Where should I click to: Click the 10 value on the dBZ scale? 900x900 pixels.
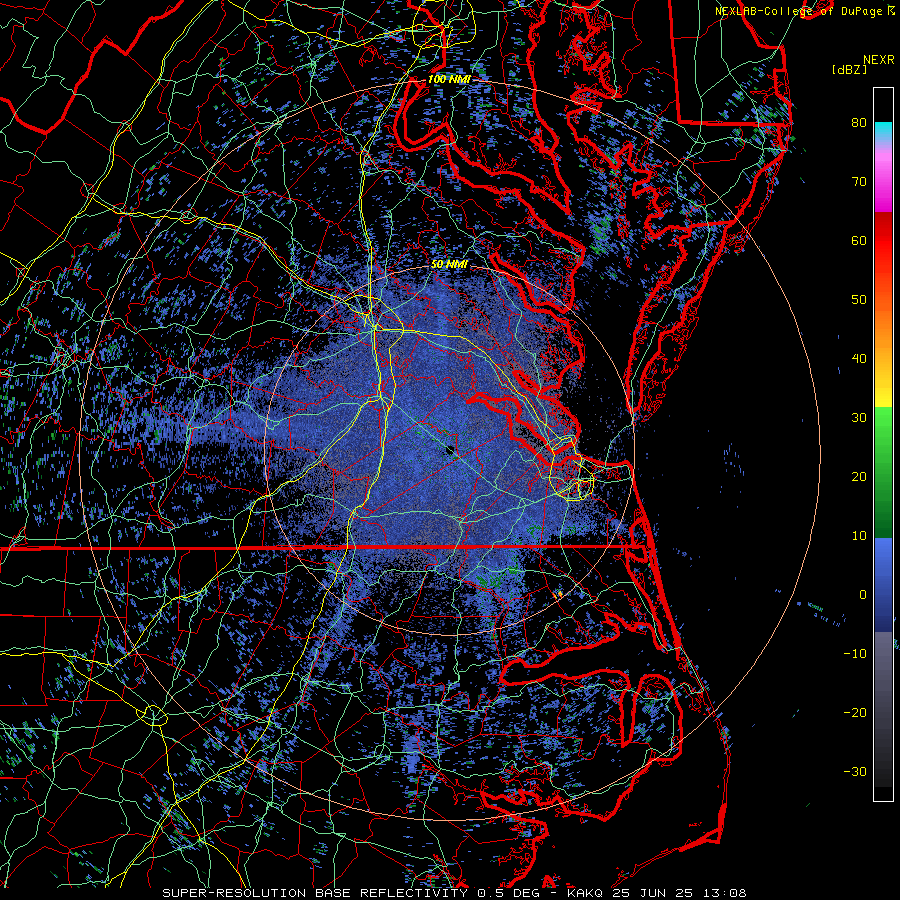point(859,536)
